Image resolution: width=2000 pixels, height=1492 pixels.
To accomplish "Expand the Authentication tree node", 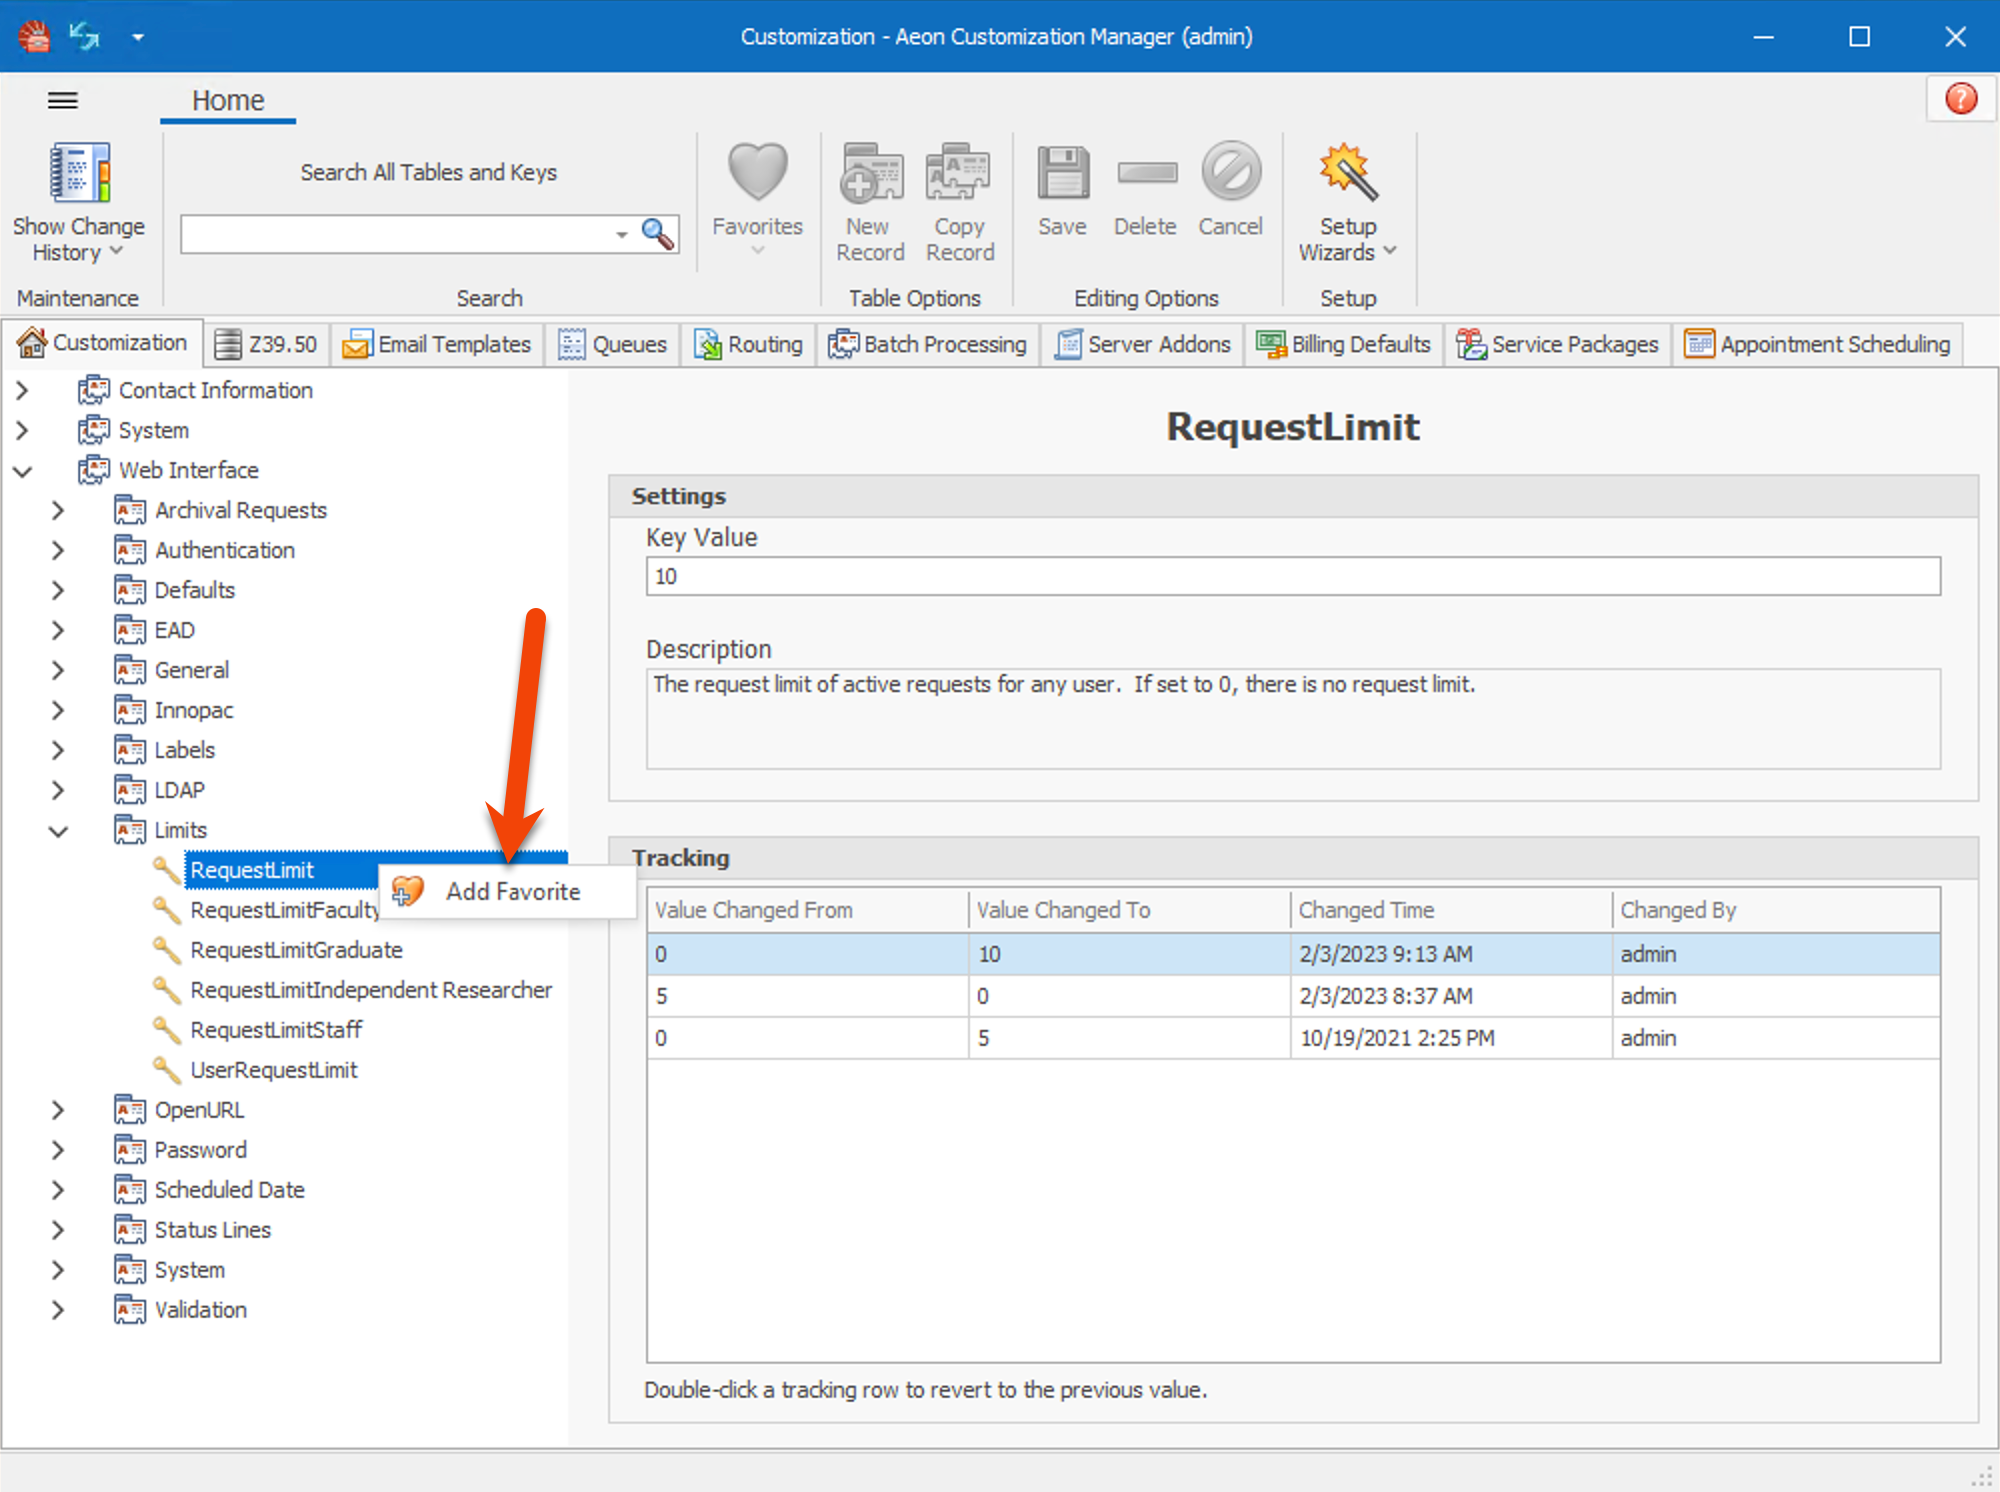I will pos(59,551).
